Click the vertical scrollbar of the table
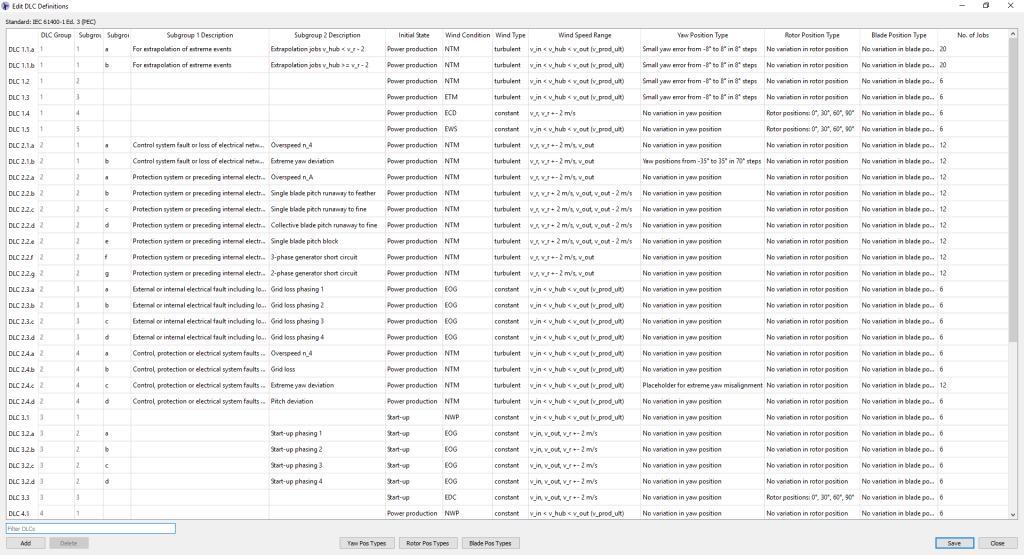 tap(1012, 200)
